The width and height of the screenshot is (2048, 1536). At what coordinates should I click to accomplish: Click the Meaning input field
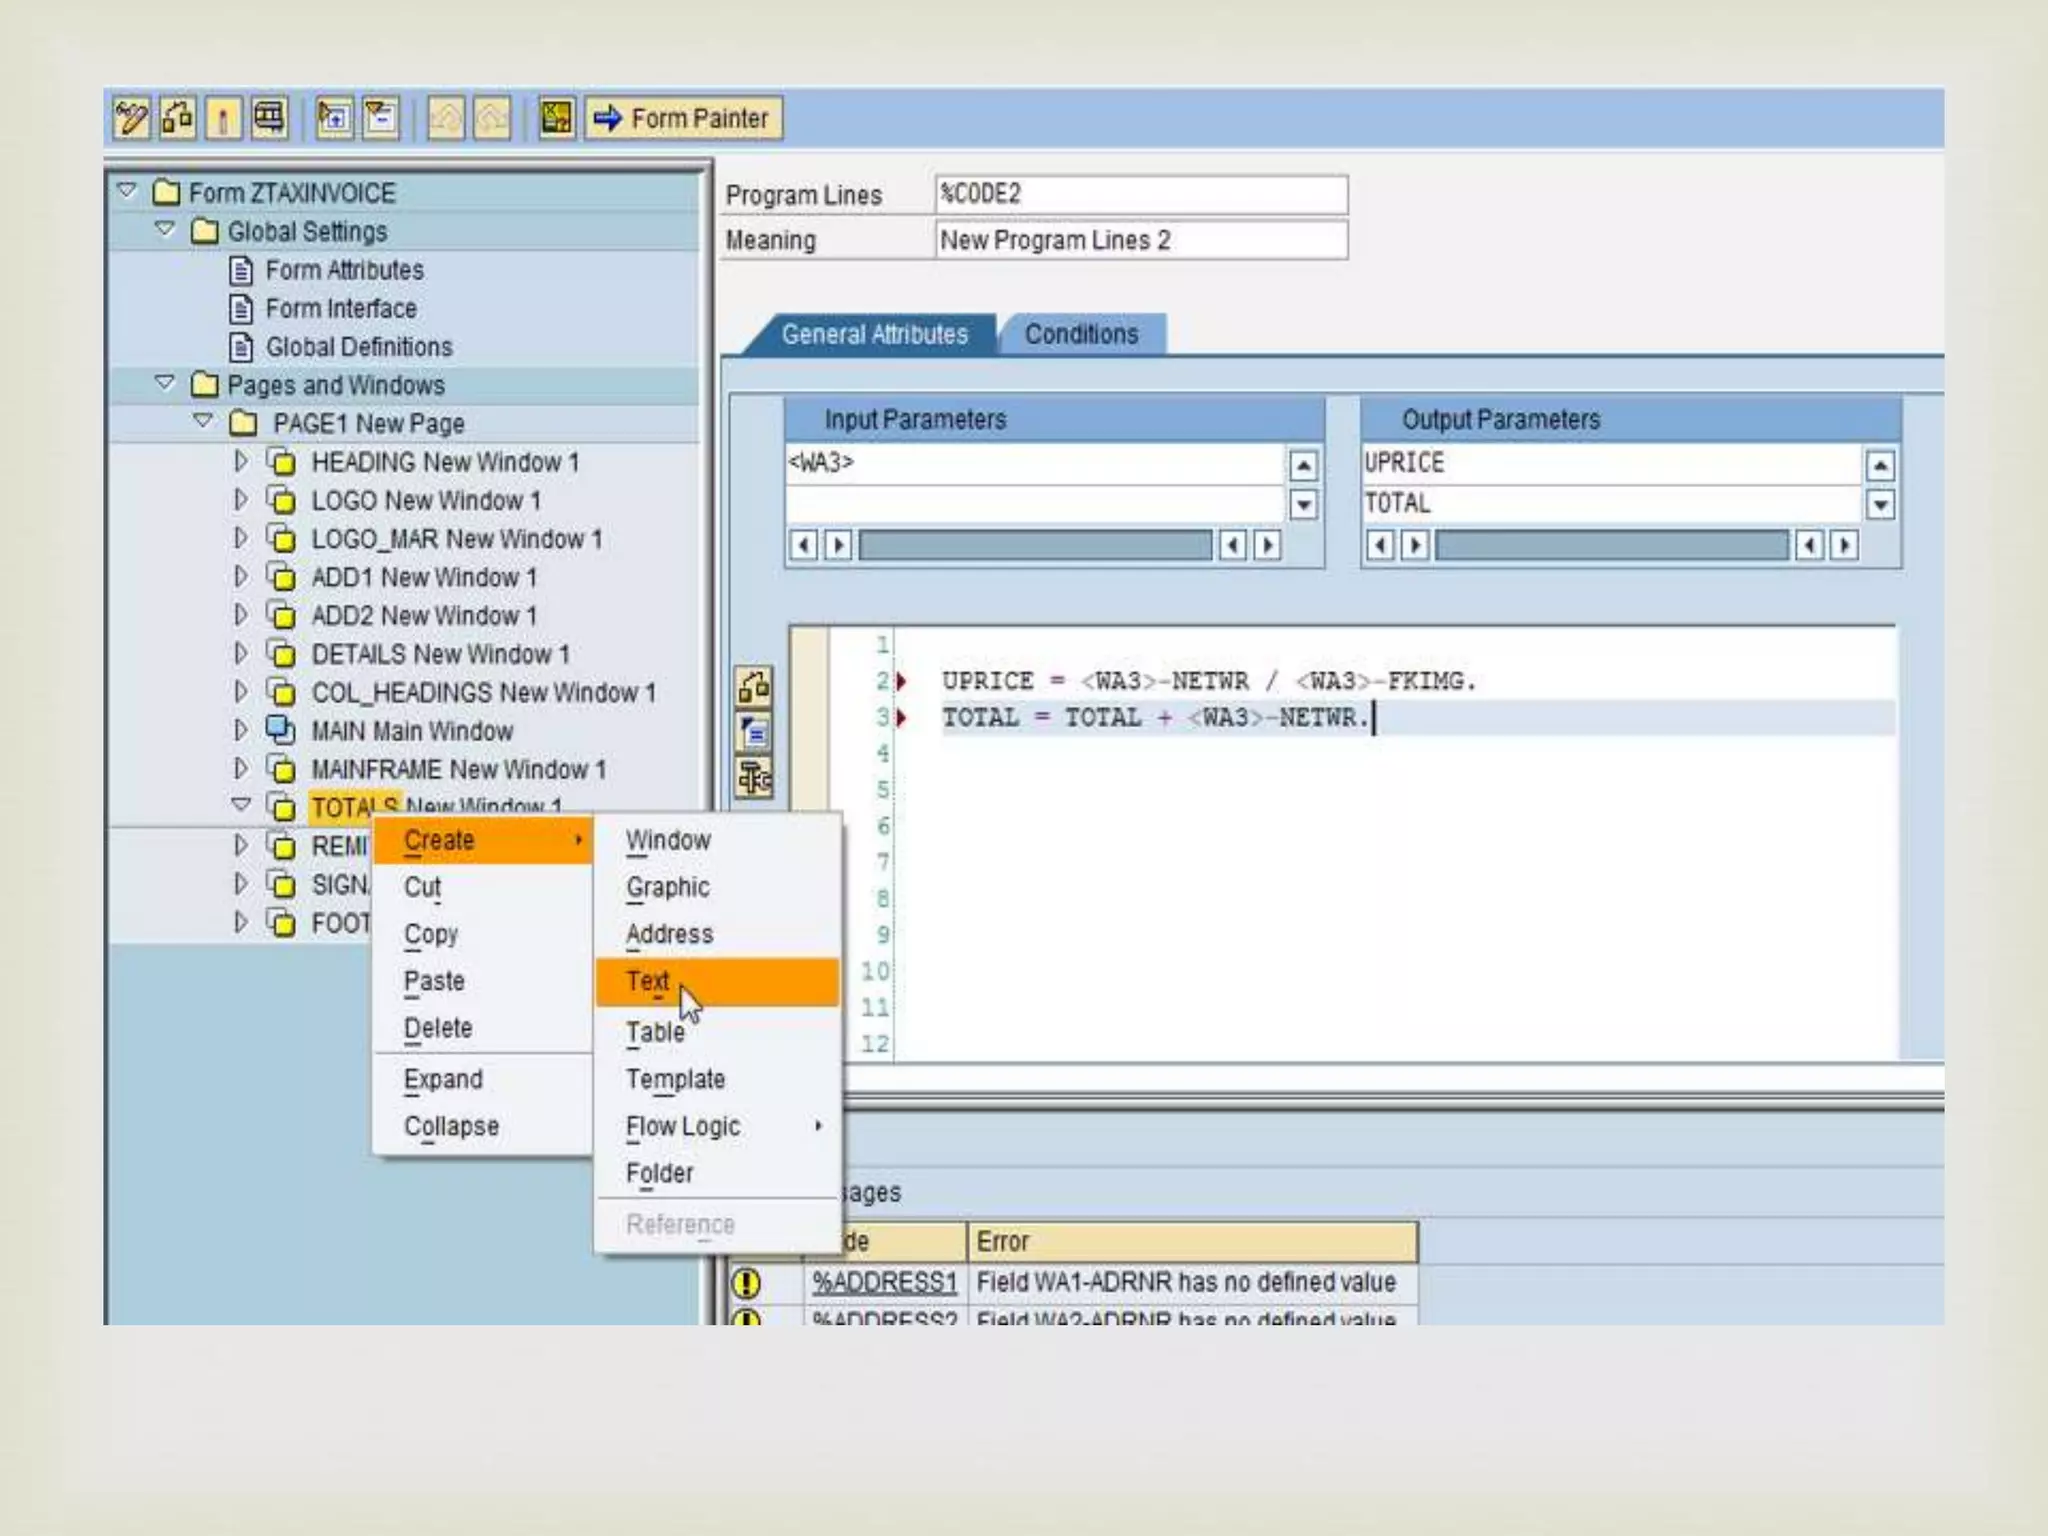point(1140,241)
